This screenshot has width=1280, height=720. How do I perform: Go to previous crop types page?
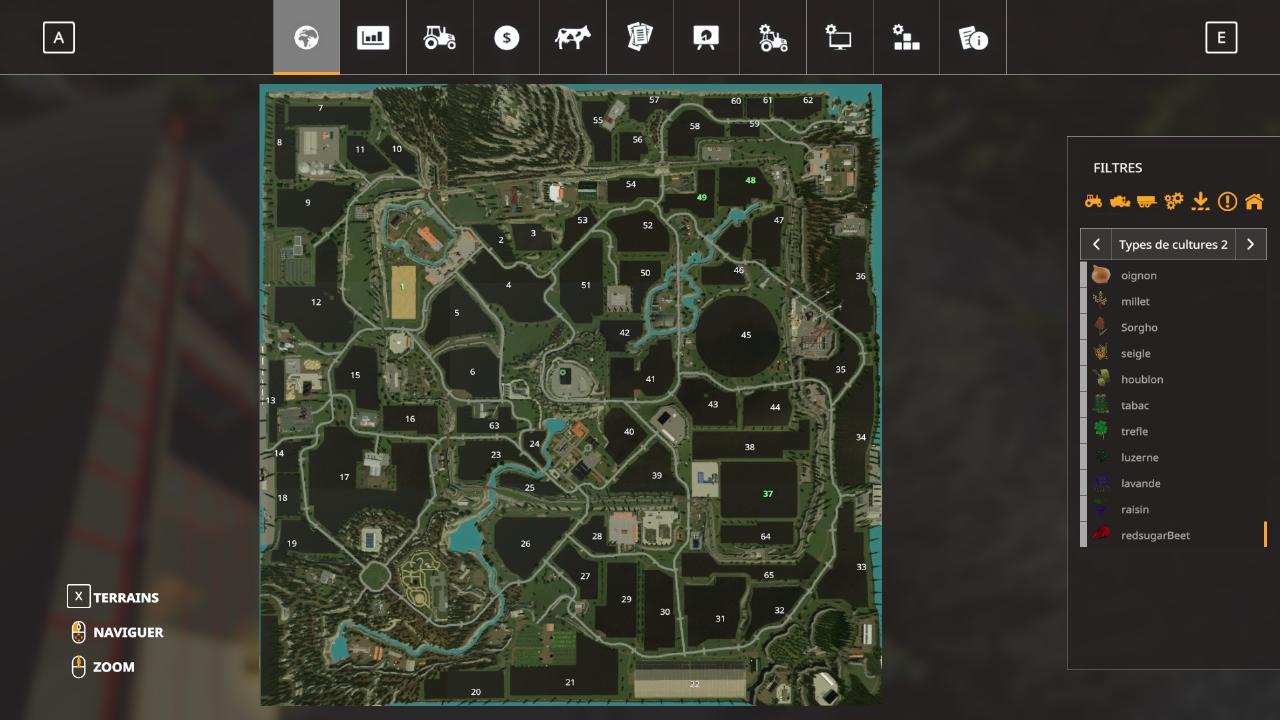tap(1096, 244)
